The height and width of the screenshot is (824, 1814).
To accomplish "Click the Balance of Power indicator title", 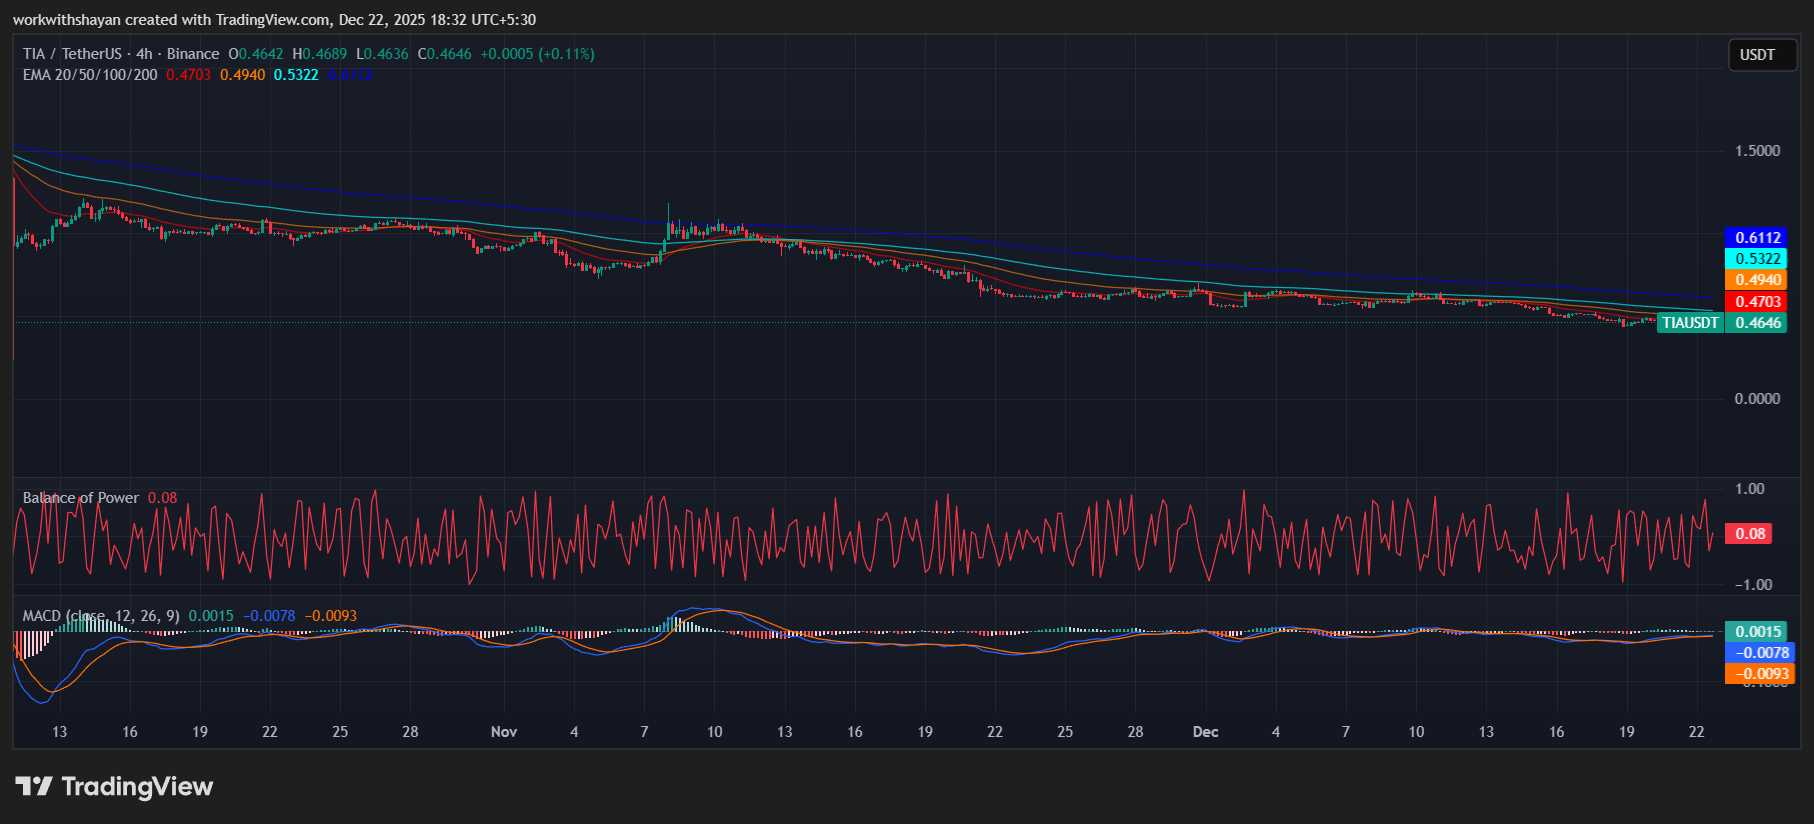I will pos(81,498).
